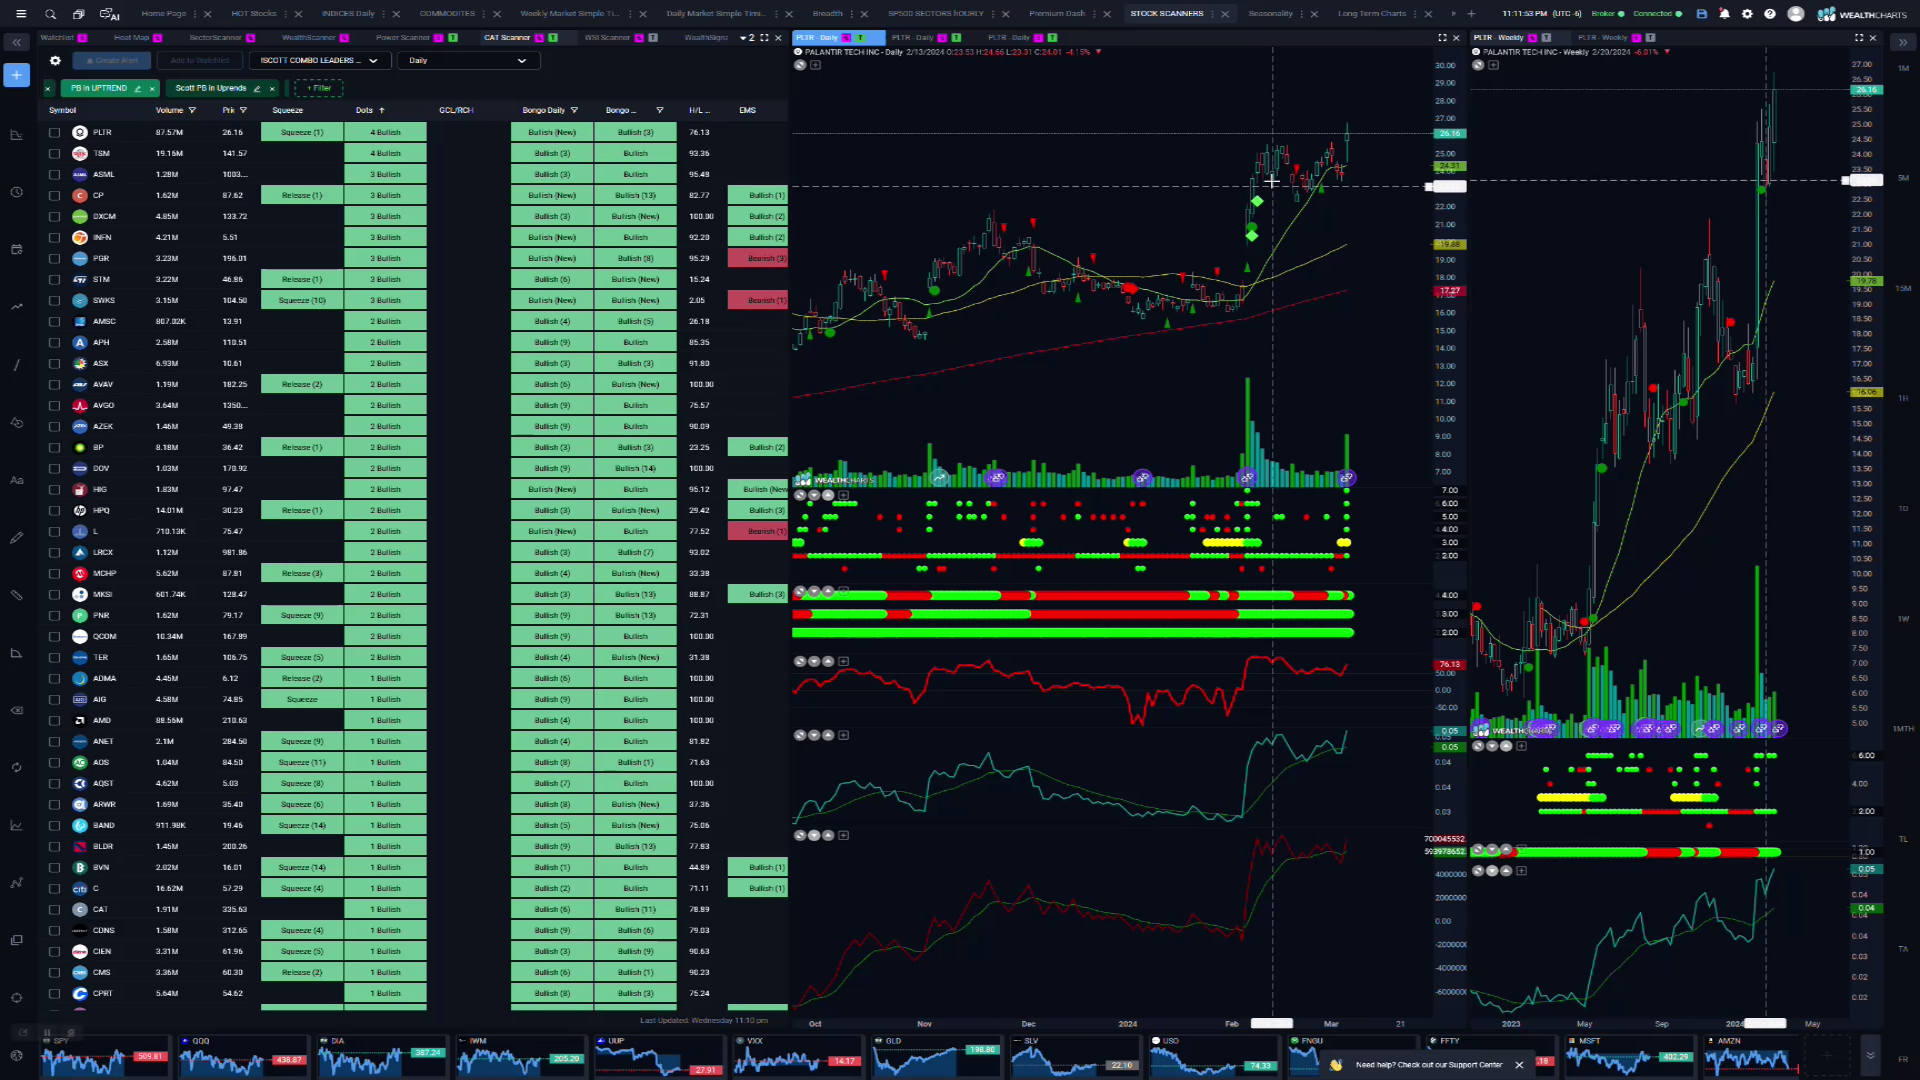Click the Create Alert button
Screen dimensions: 1920x1080
coord(111,61)
